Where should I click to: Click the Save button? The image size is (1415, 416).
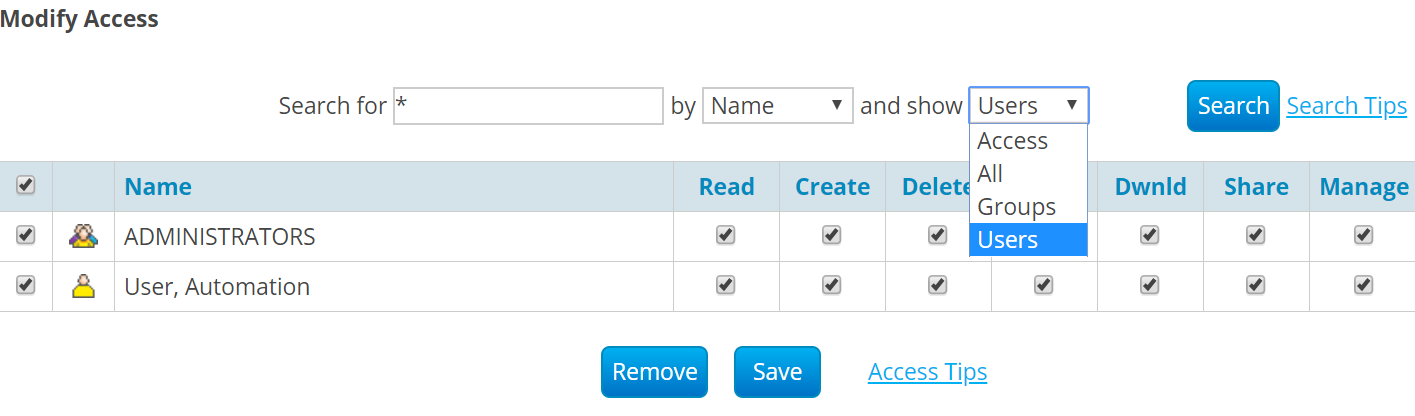click(x=777, y=372)
